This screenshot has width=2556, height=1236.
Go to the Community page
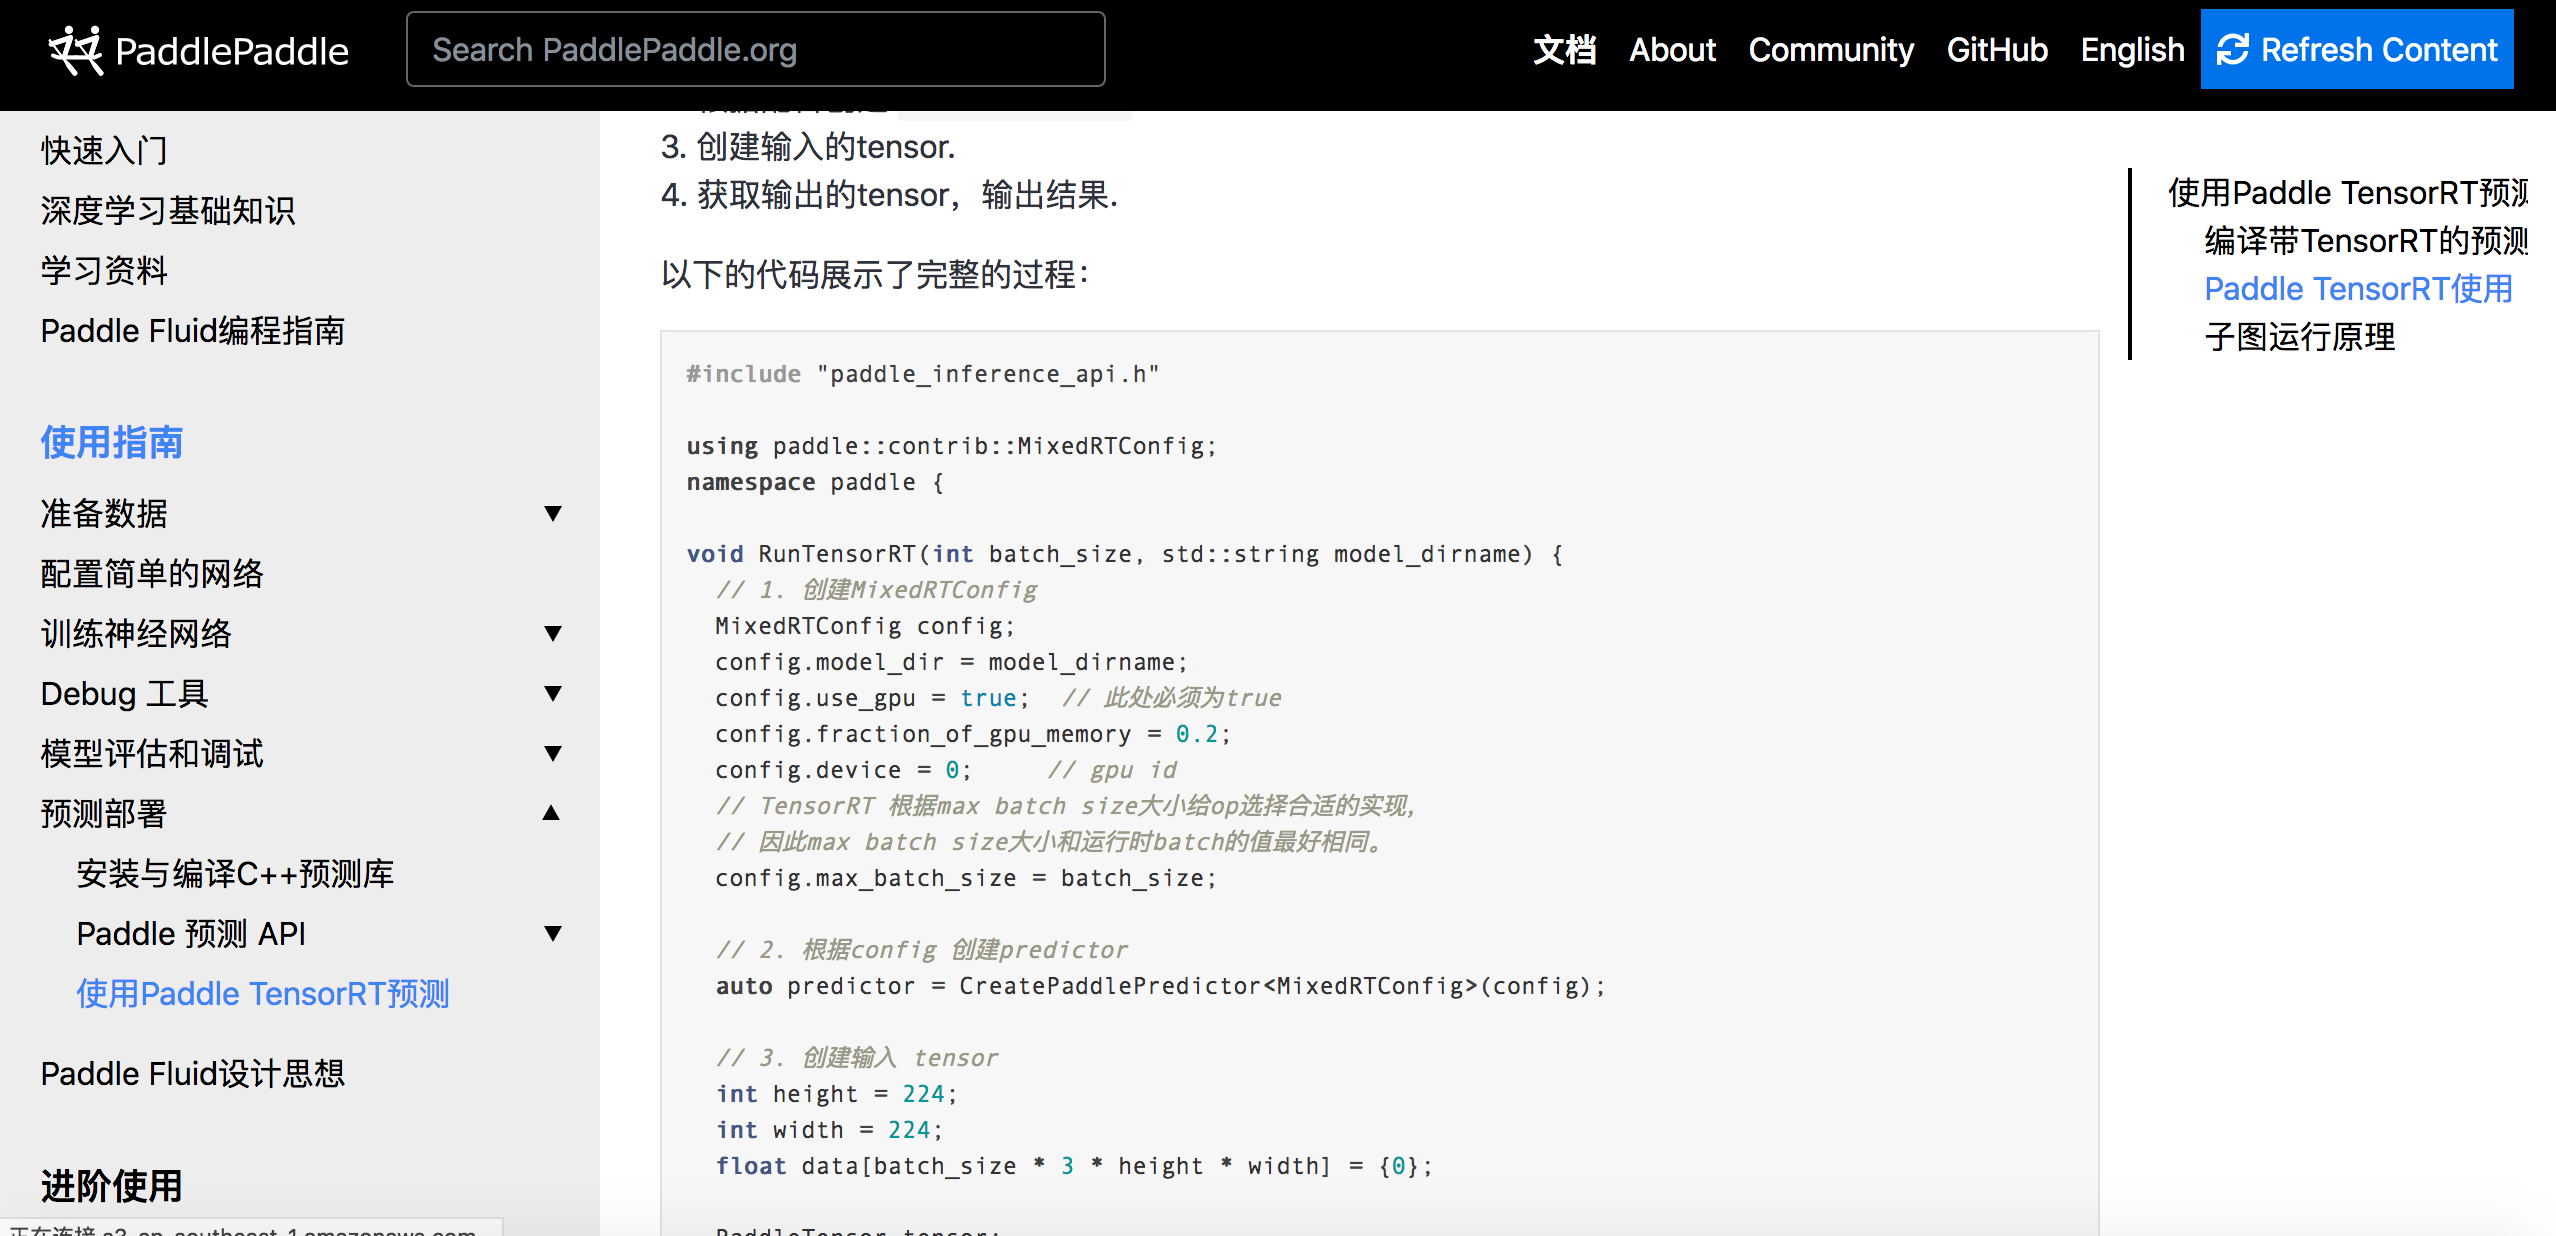tap(1830, 50)
